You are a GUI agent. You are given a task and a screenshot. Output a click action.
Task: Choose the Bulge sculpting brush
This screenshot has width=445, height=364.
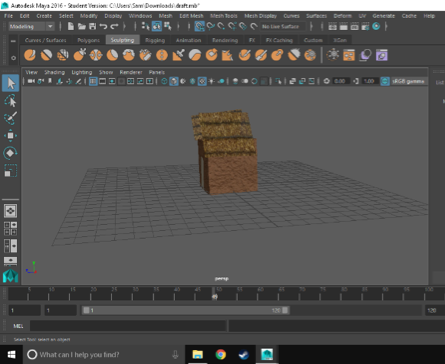[277, 55]
